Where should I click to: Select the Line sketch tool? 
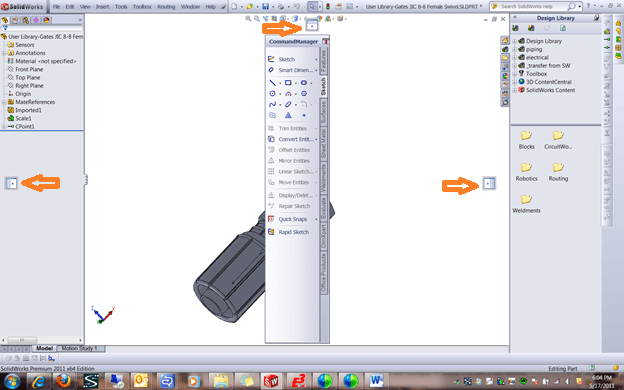272,83
